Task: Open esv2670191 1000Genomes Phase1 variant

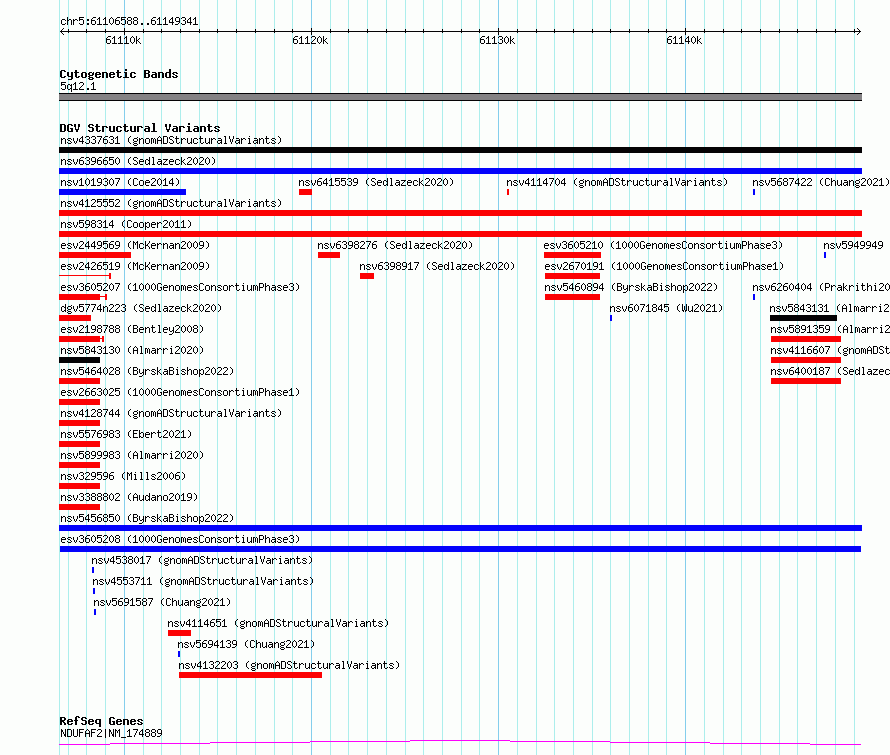Action: tap(664, 266)
